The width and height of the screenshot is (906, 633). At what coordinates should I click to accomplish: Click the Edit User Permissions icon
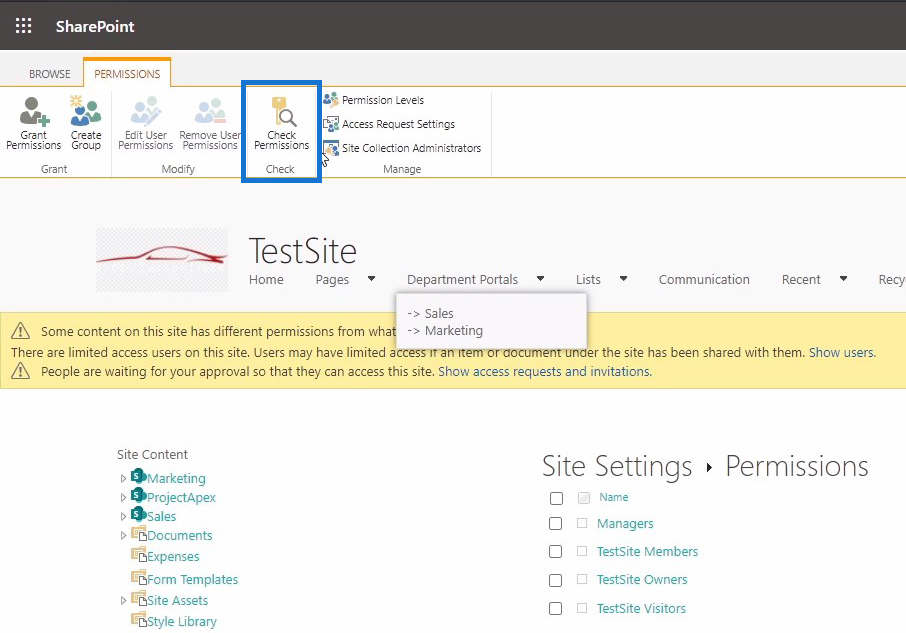pos(146,111)
